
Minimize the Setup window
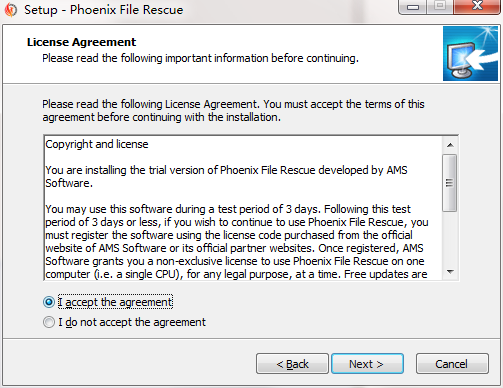413,7
